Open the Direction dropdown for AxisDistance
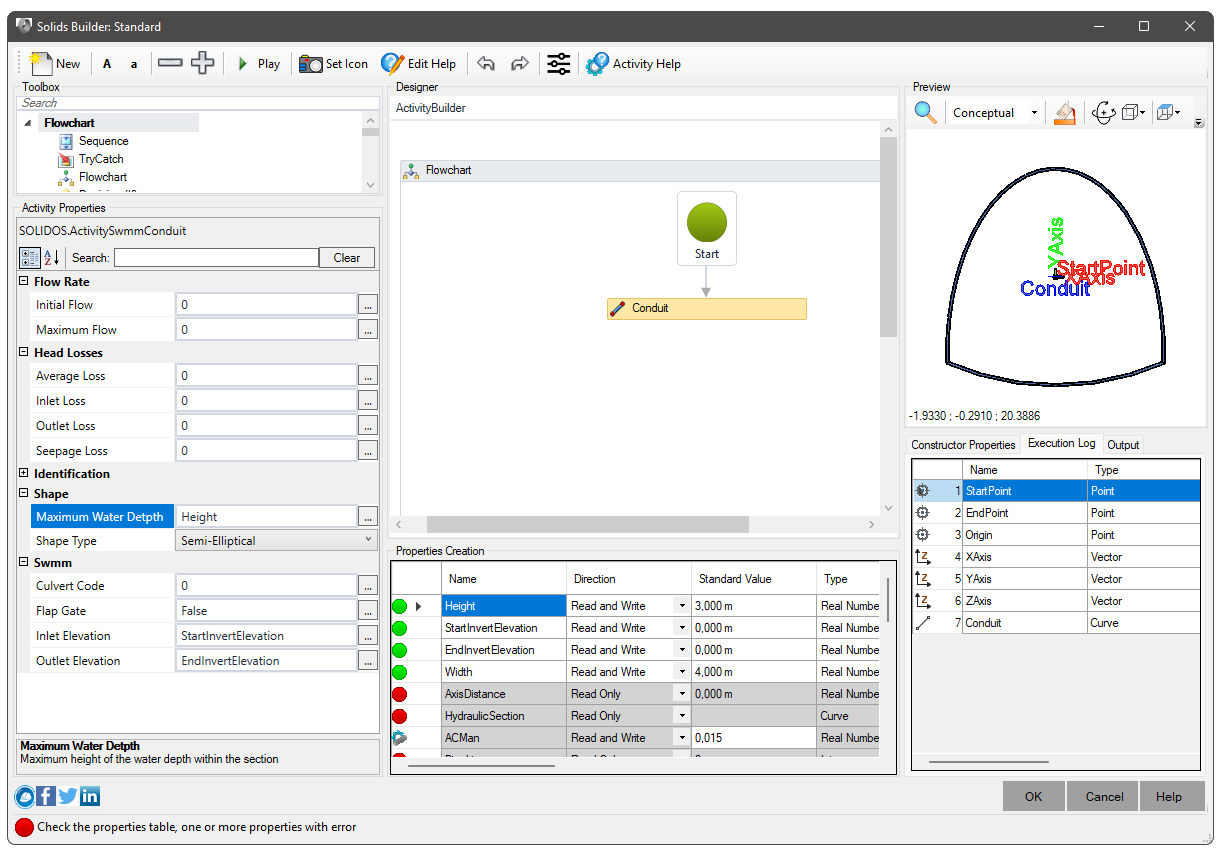This screenshot has height=855, width=1231. point(682,694)
